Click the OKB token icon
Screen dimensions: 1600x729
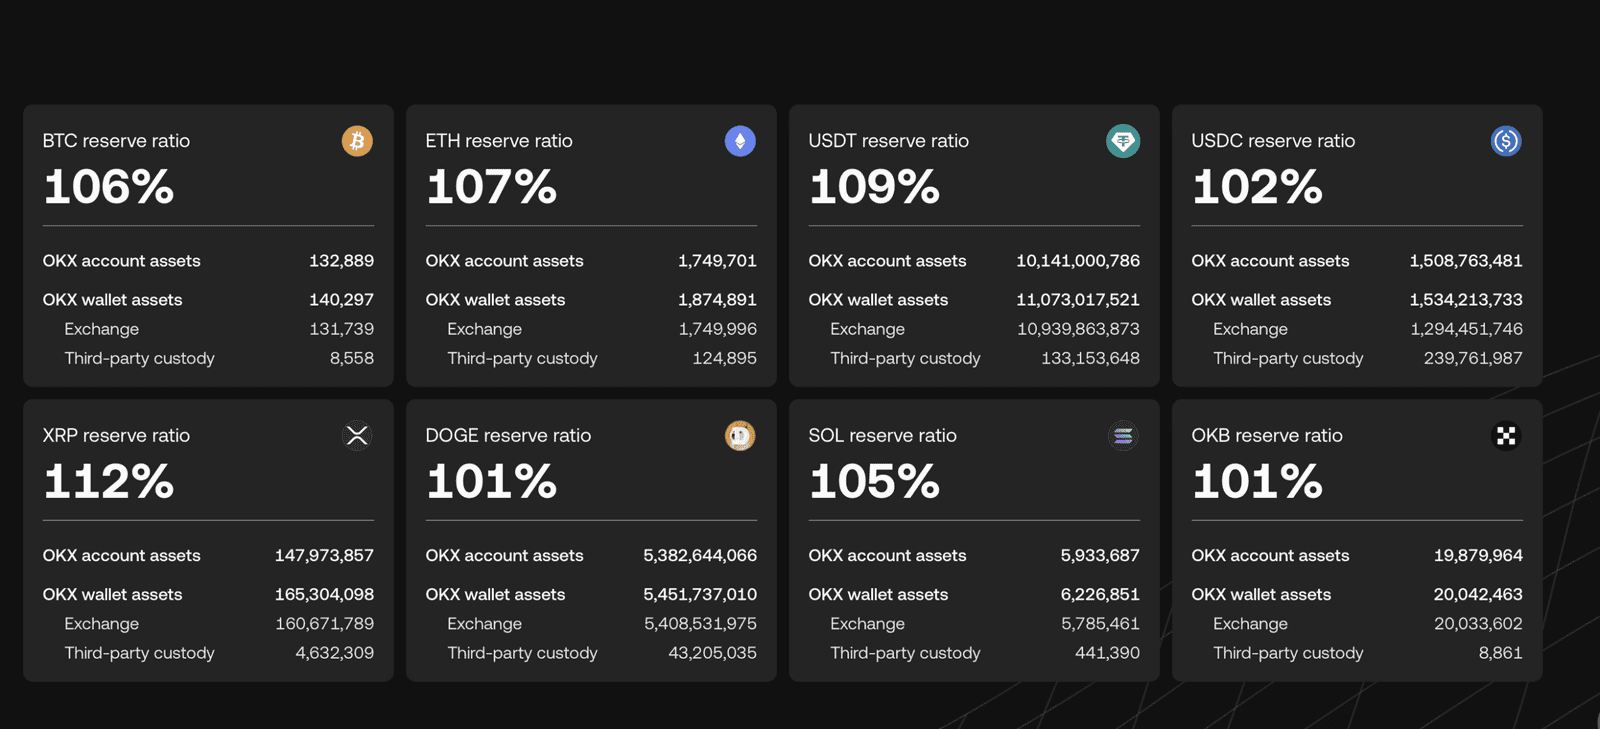(x=1506, y=436)
